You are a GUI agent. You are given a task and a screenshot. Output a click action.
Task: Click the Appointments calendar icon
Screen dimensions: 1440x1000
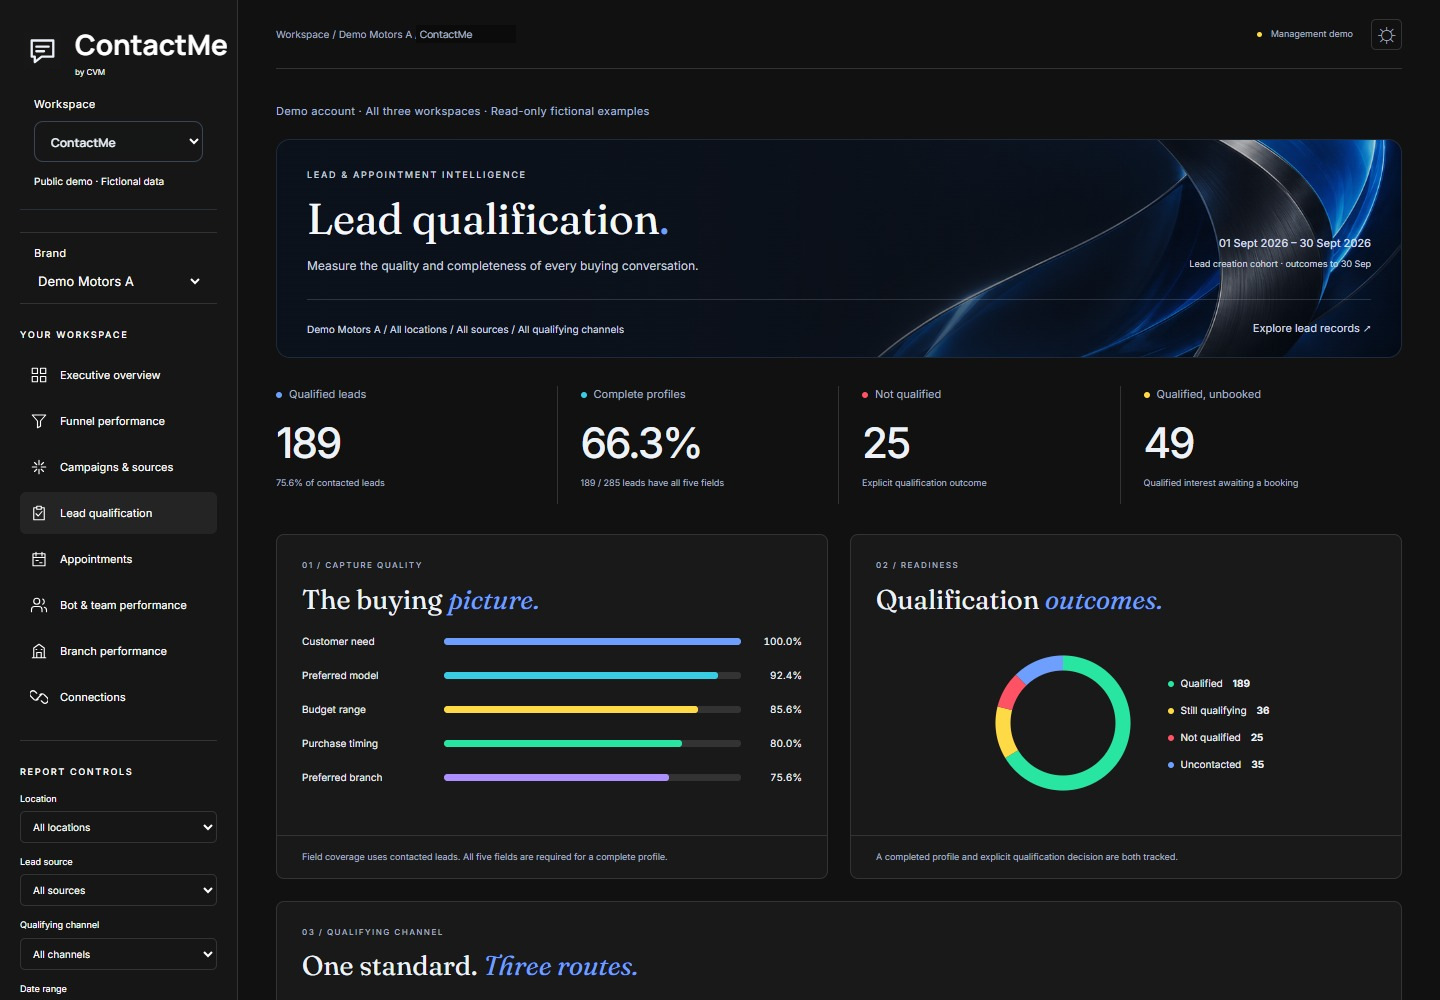pos(39,559)
